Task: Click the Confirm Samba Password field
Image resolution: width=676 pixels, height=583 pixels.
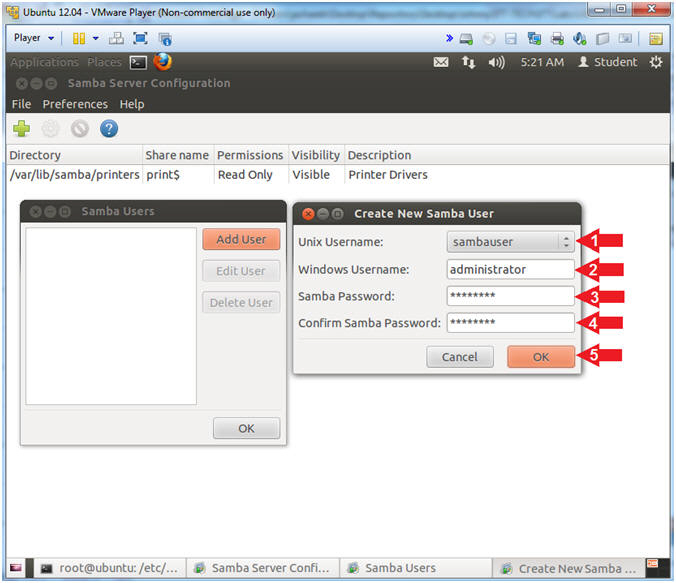Action: coord(510,323)
